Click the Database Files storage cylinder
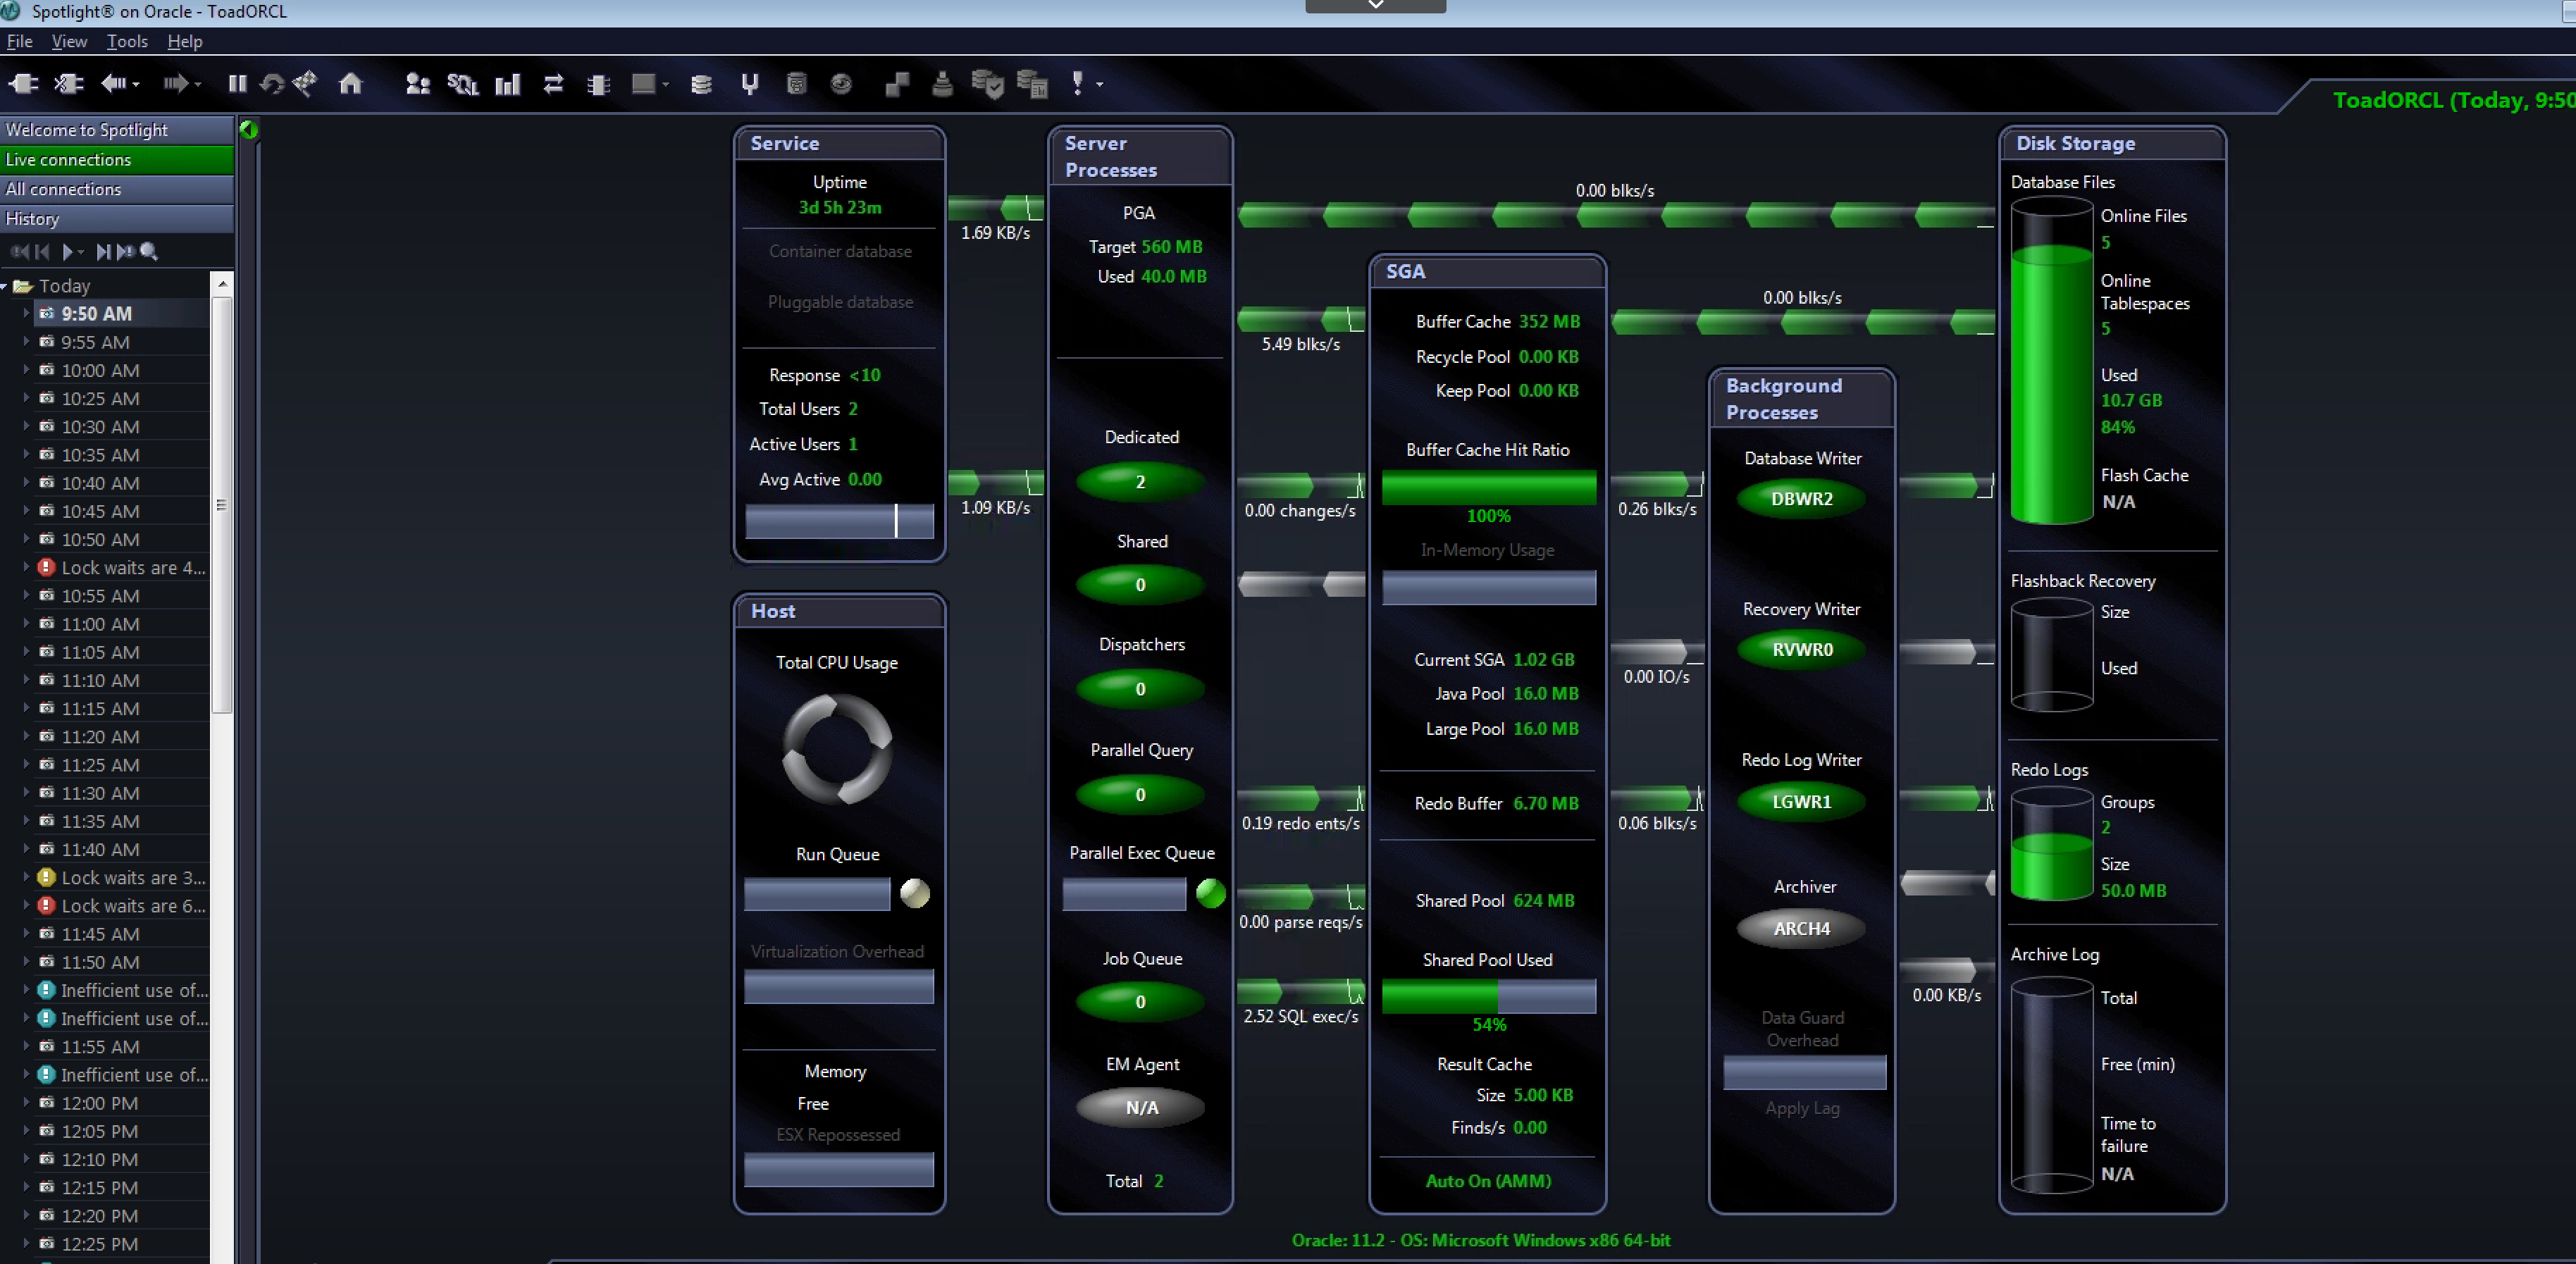The width and height of the screenshot is (2576, 1264). tap(2051, 360)
